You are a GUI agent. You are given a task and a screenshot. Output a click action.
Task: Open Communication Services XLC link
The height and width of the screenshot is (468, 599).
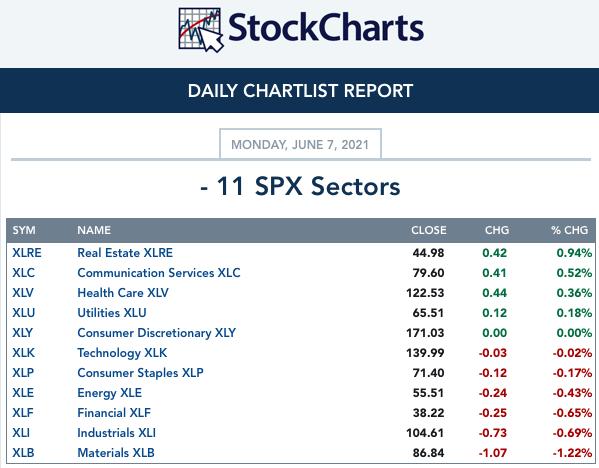(159, 273)
